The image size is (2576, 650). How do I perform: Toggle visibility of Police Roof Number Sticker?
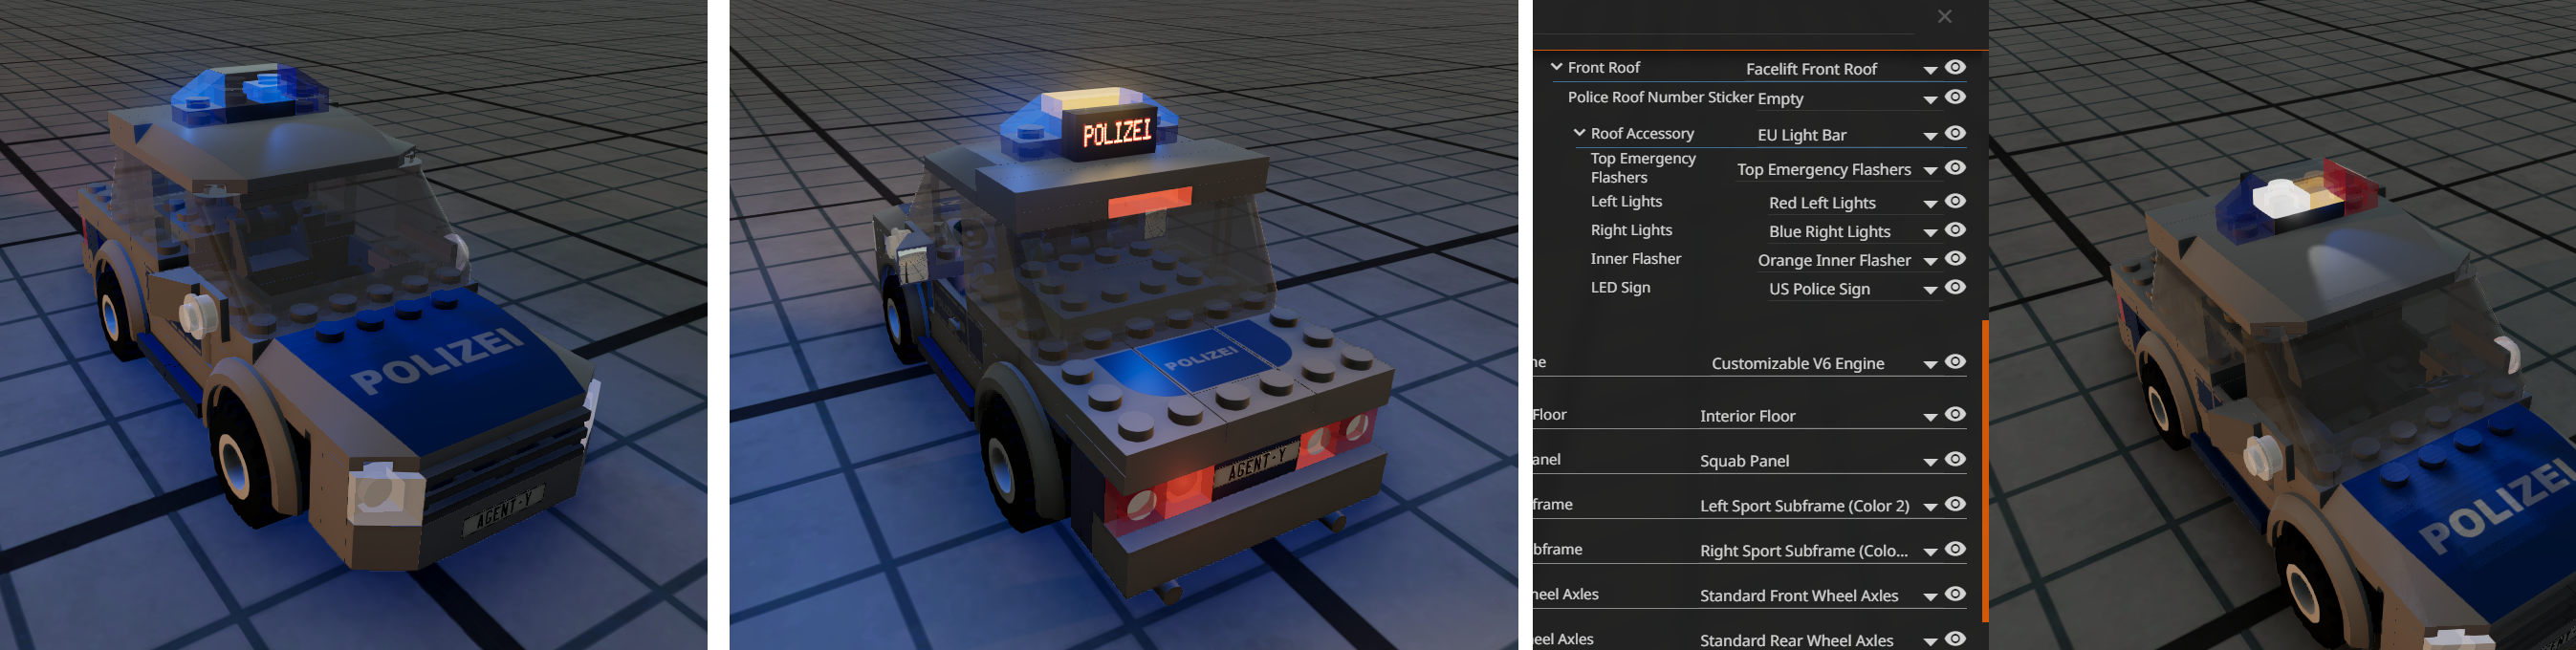1956,97
